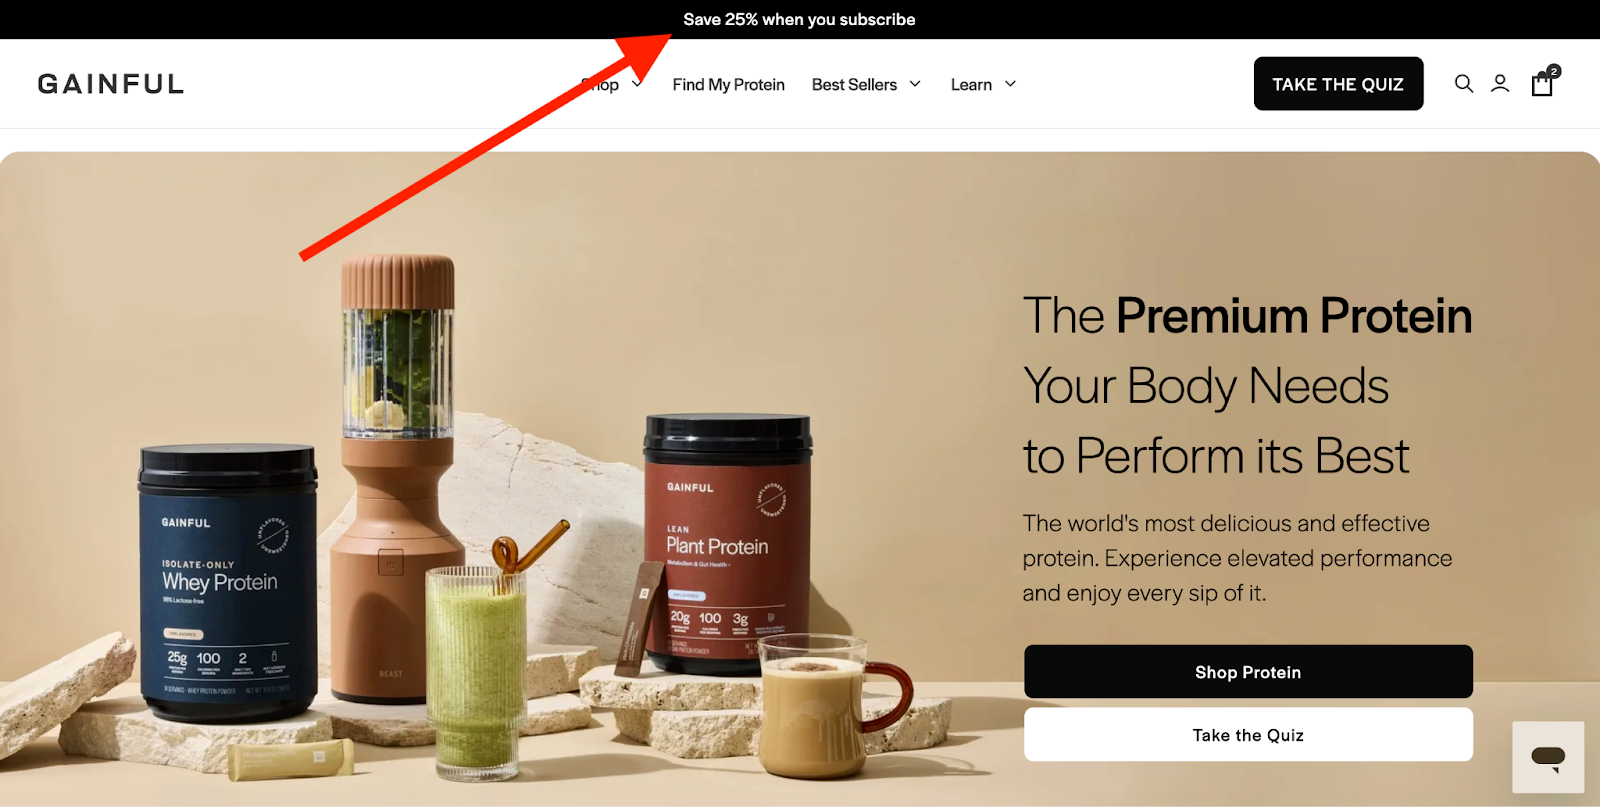Open the Best Sellers menu item
This screenshot has height=807, width=1600.
[x=854, y=85]
